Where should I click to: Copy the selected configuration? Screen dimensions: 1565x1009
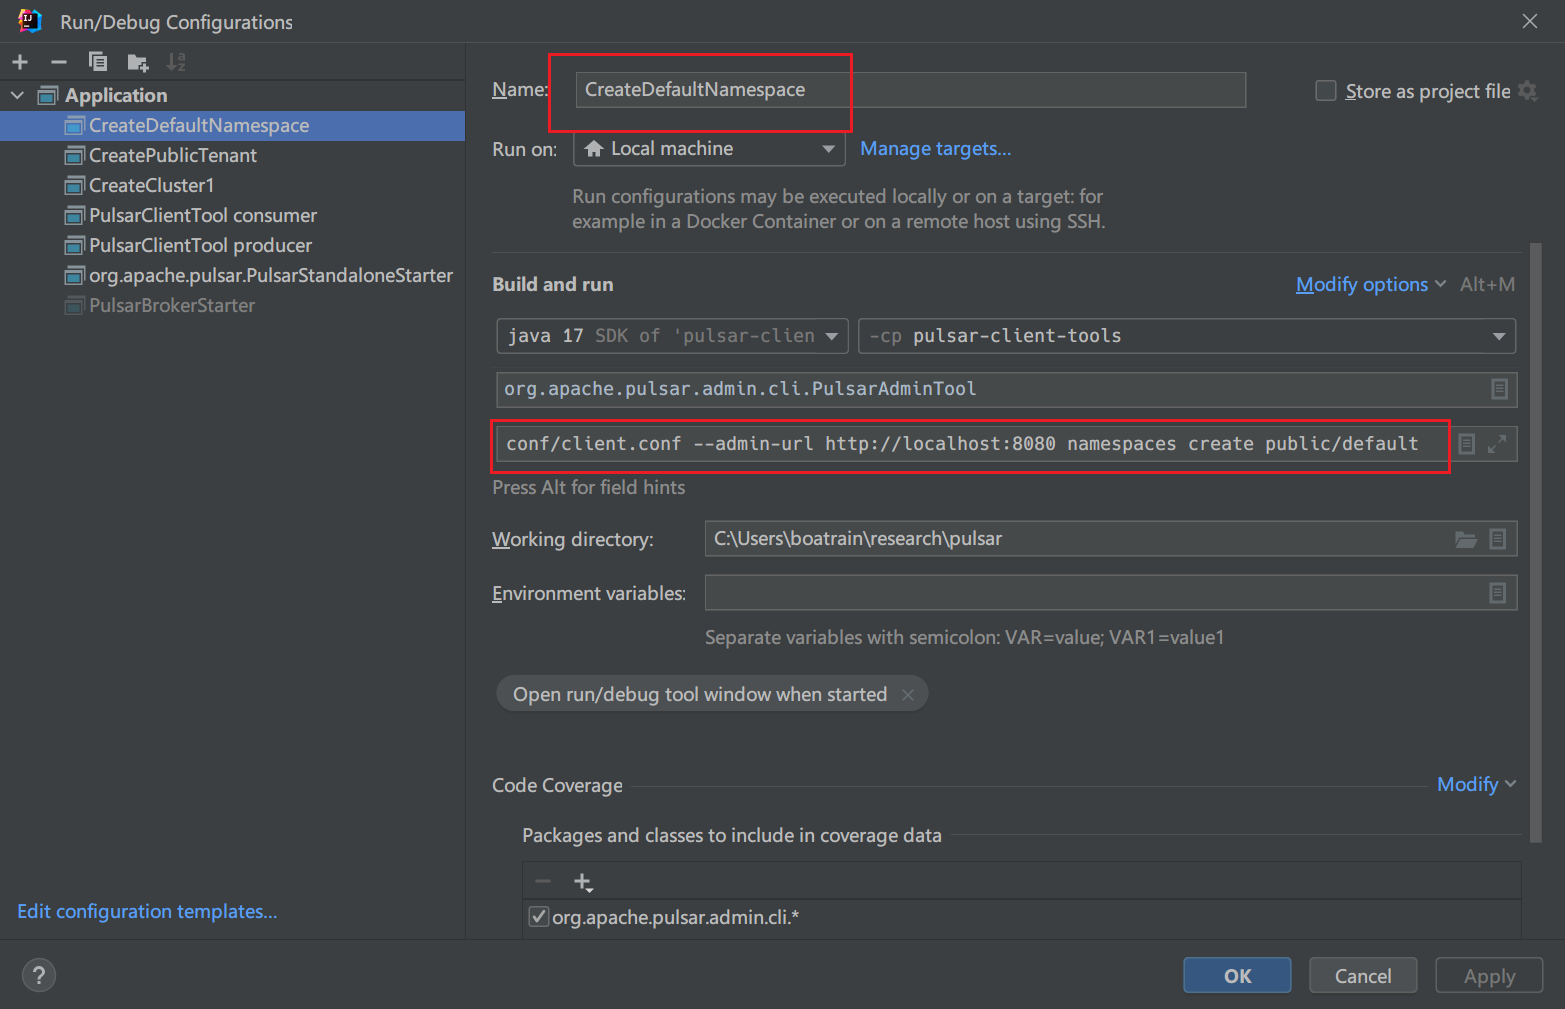click(x=98, y=62)
